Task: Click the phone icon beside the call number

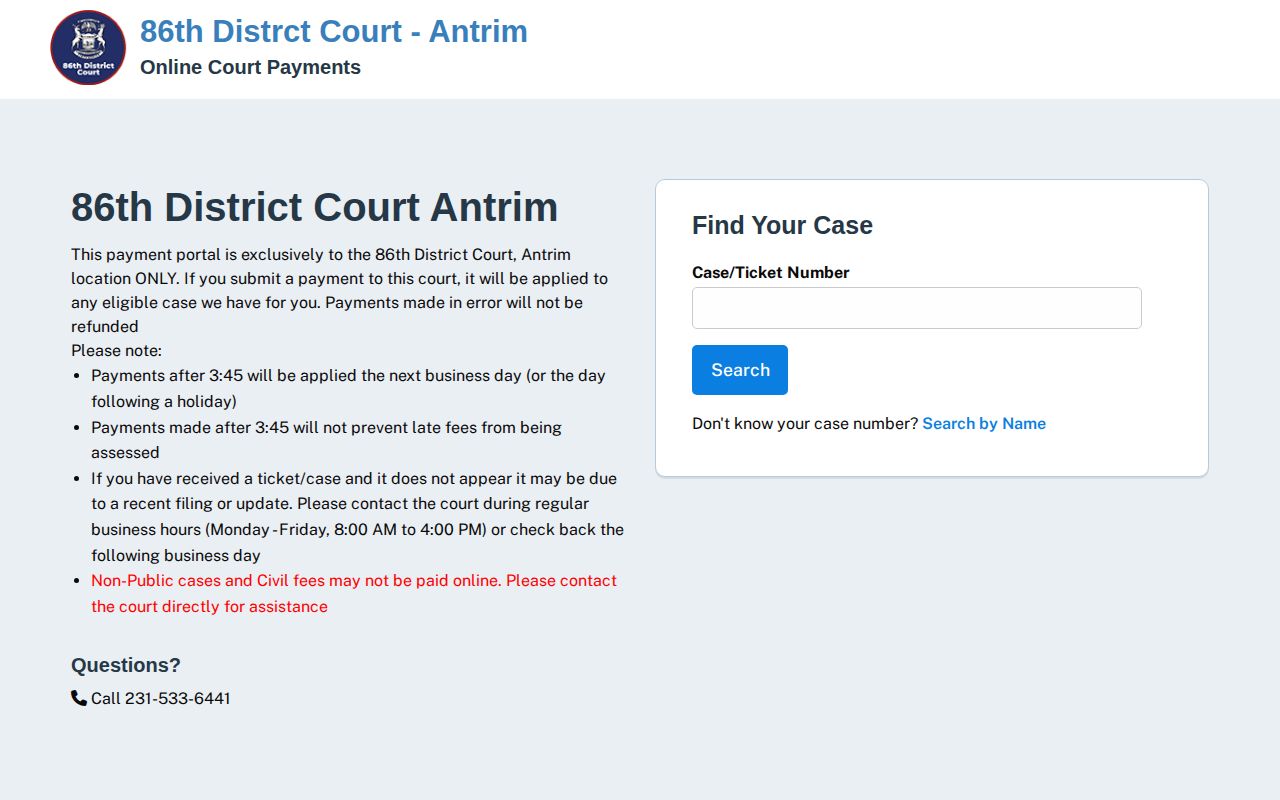Action: [x=79, y=698]
